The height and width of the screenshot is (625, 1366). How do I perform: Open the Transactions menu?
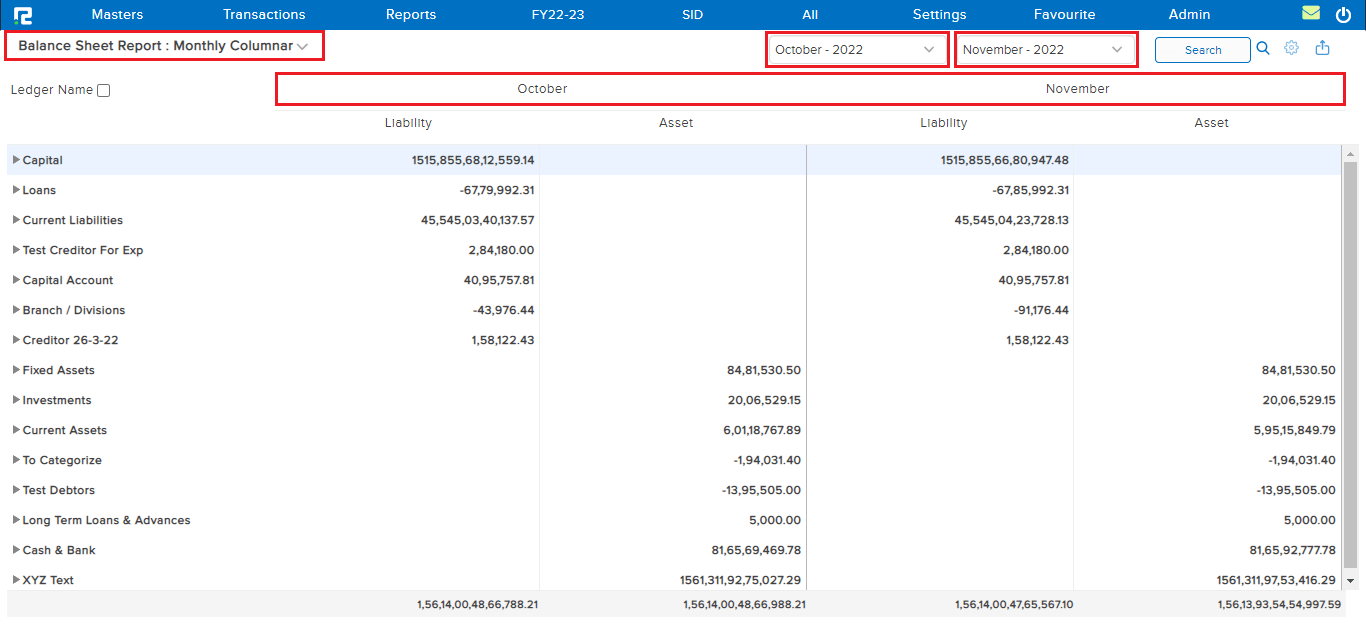(264, 15)
